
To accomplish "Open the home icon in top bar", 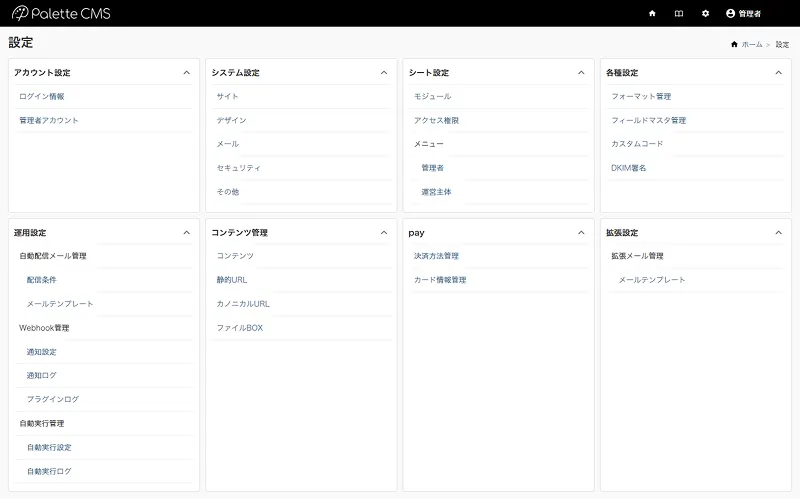I will 652,14.
